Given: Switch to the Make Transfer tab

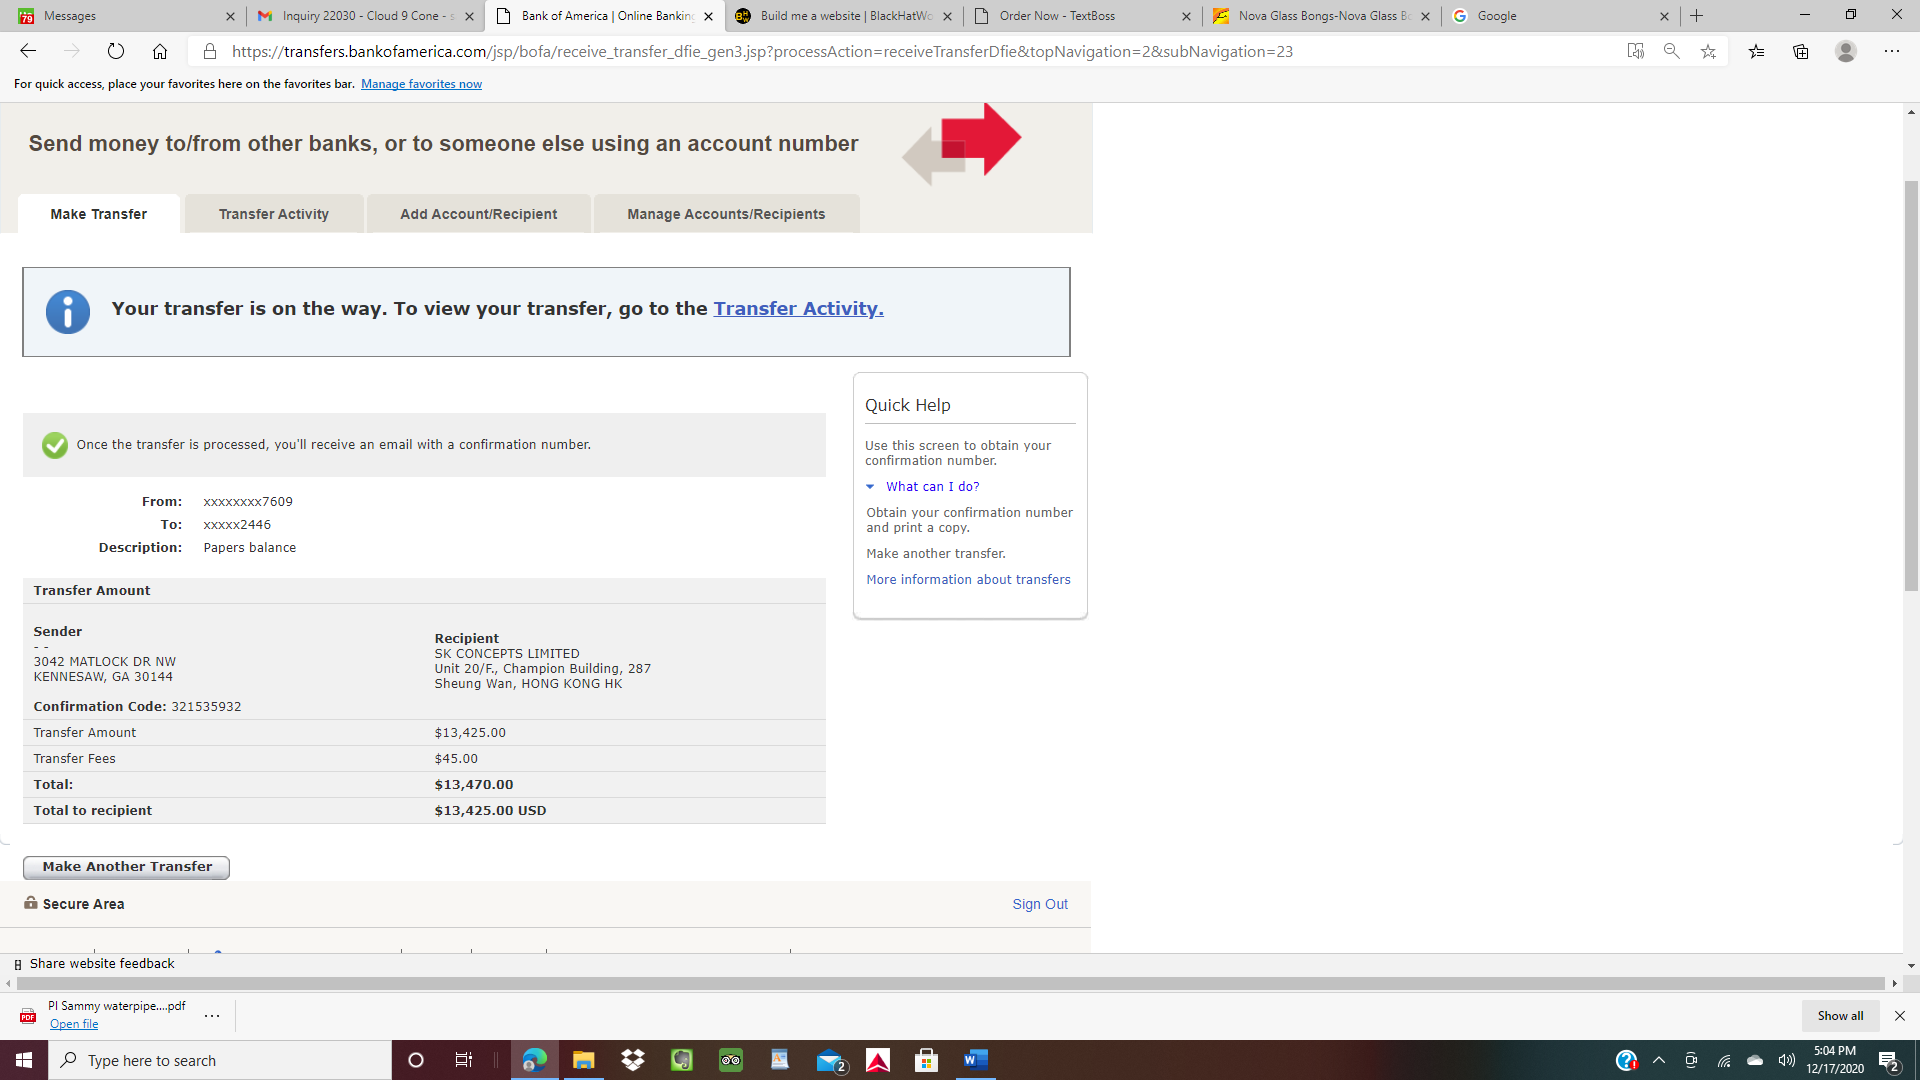Looking at the screenshot, I should pos(99,214).
